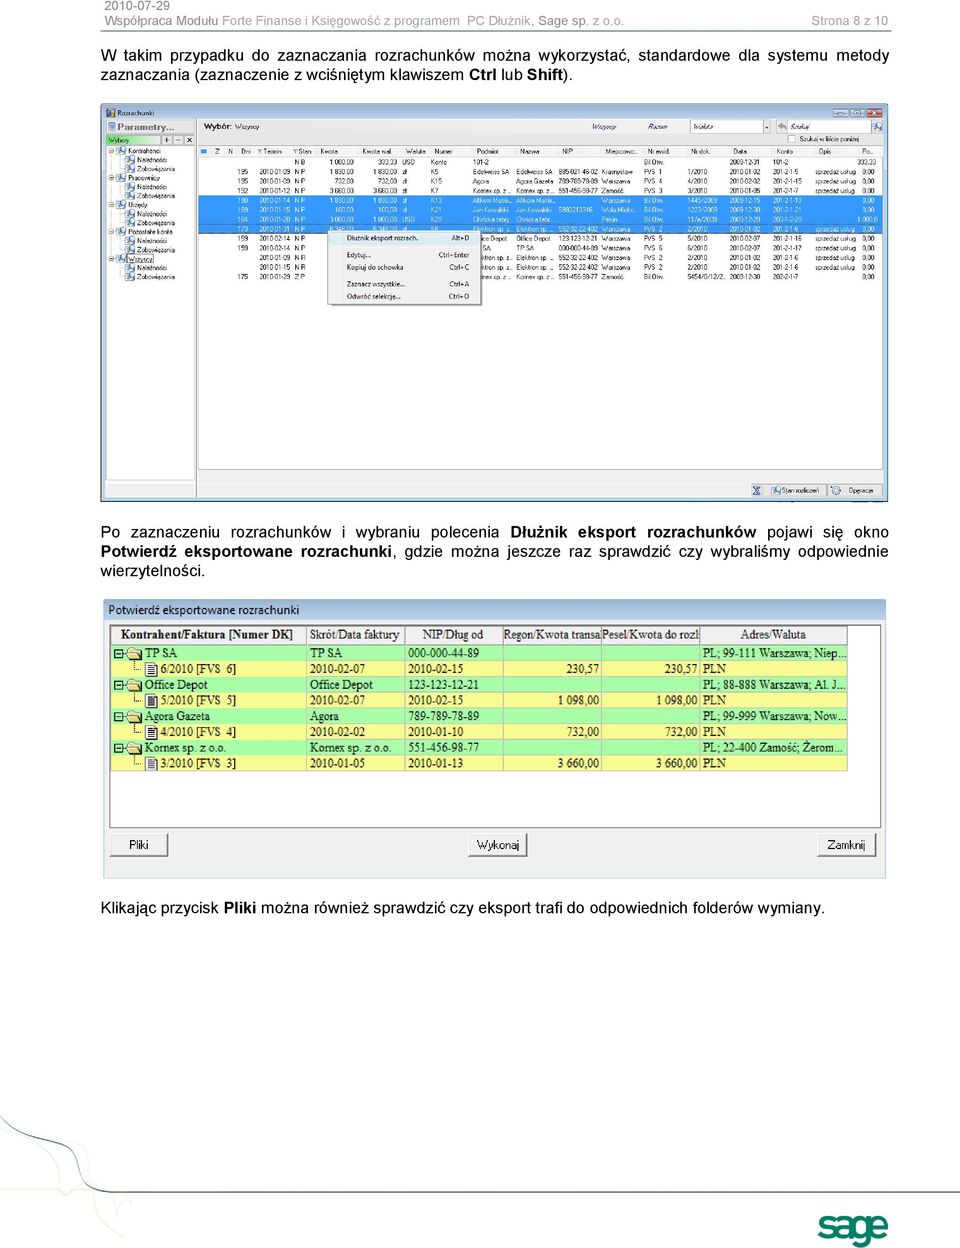Choose 'Kopiuj do schowka' from context menu
960x1248 pixels.
(x=404, y=267)
